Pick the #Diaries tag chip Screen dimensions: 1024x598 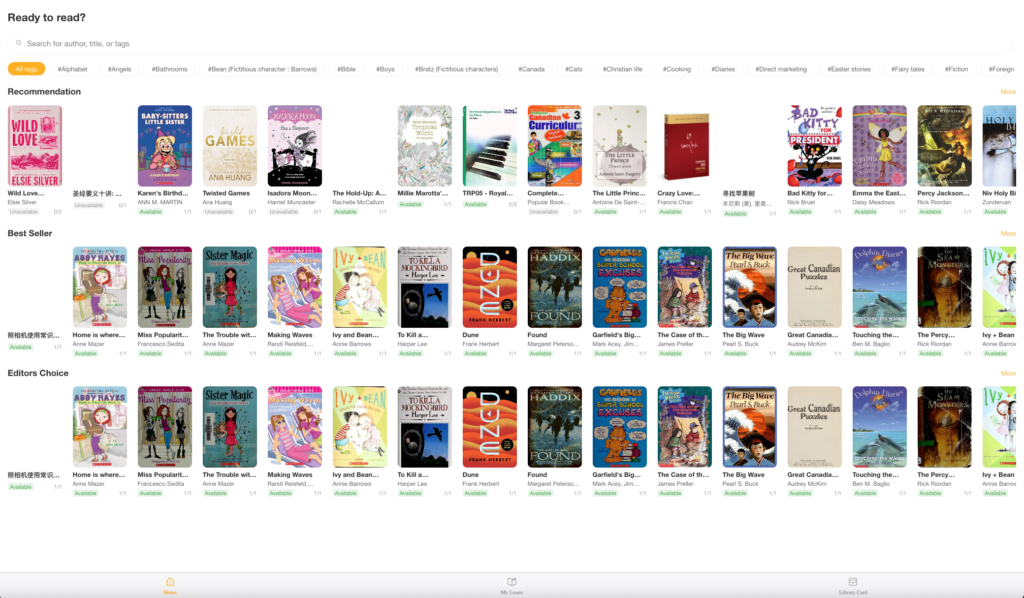[x=723, y=69]
